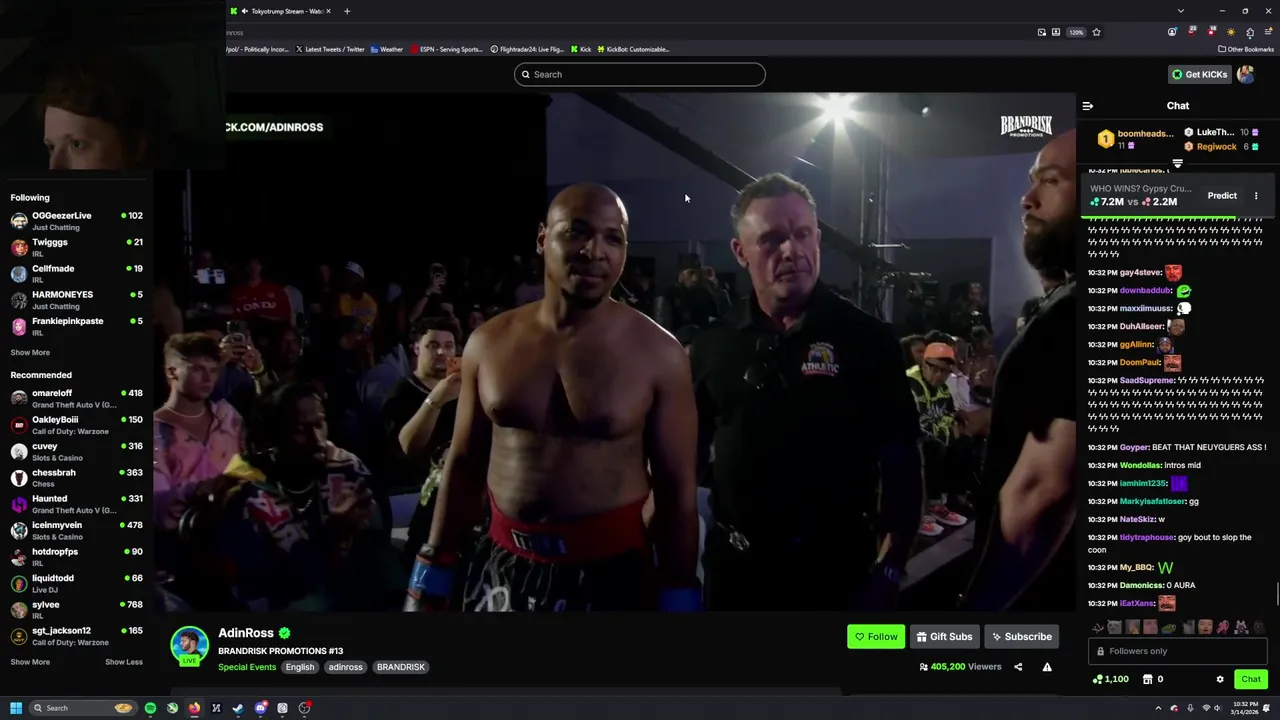
Task: Click the adinross tag
Action: click(x=346, y=667)
